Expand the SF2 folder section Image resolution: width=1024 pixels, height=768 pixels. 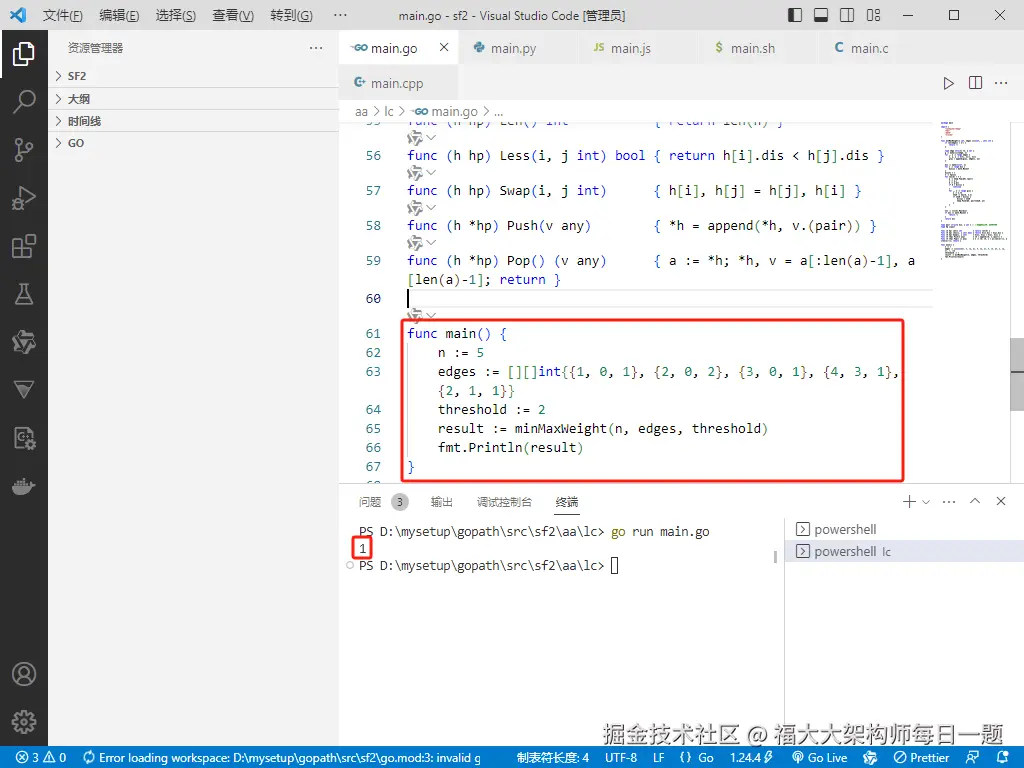point(193,76)
